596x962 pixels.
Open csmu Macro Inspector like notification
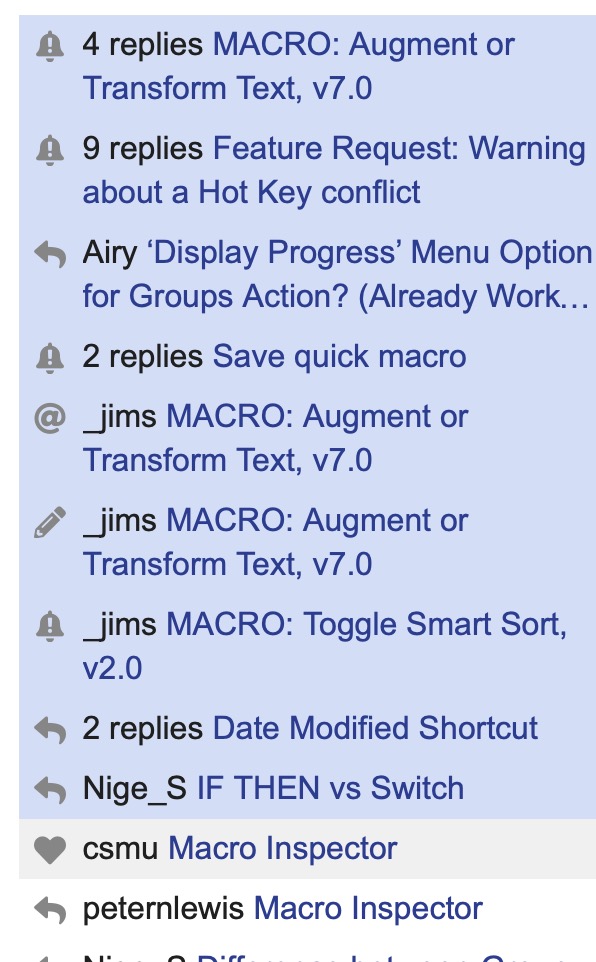point(308,848)
